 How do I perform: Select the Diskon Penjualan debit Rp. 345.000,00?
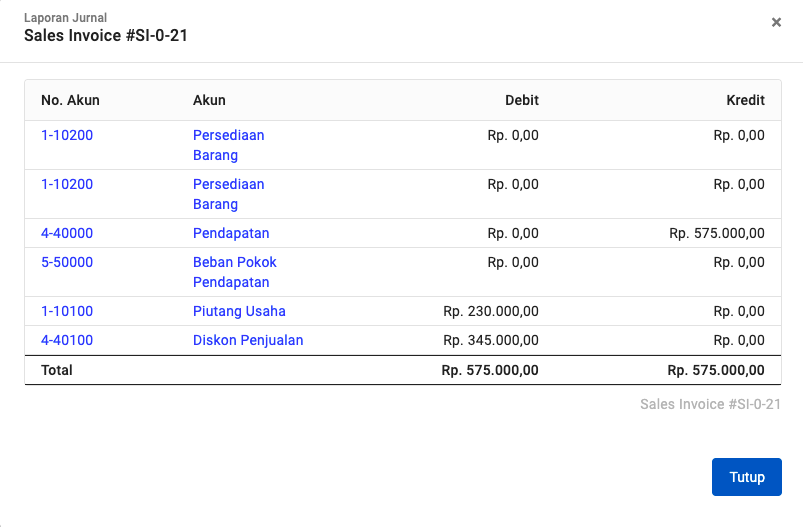pos(491,340)
